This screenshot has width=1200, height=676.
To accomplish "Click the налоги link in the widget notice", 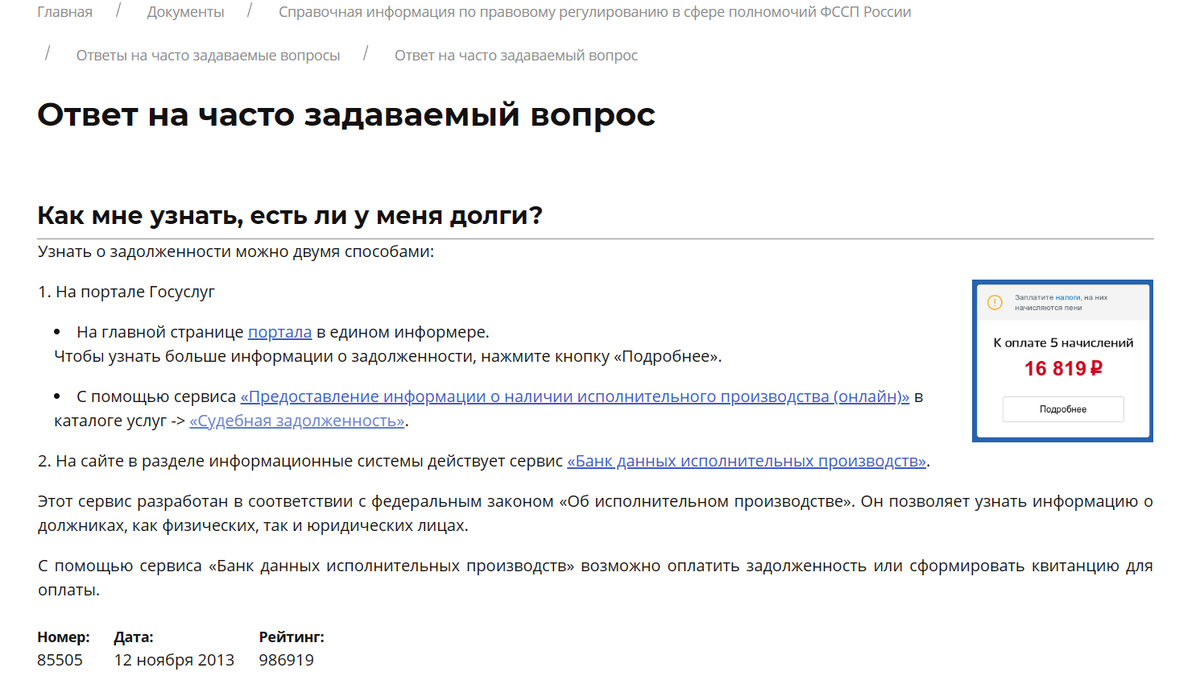I will pyautogui.click(x=1067, y=297).
